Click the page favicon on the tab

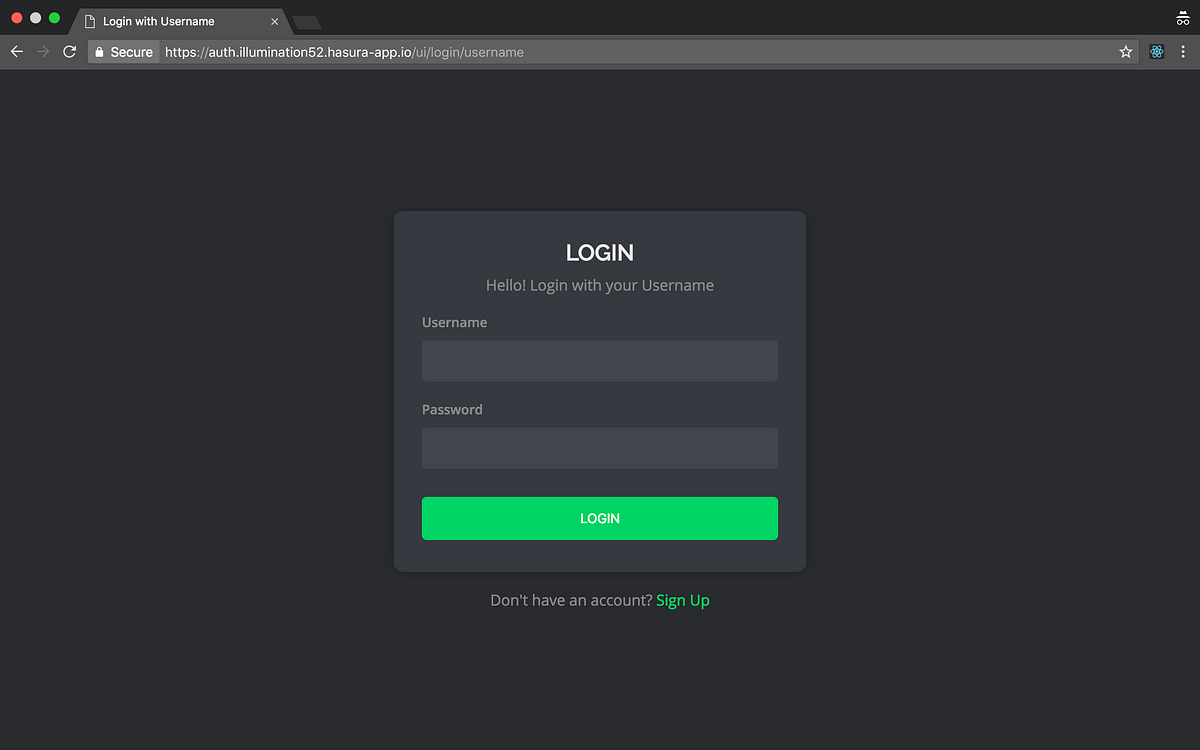(x=89, y=20)
